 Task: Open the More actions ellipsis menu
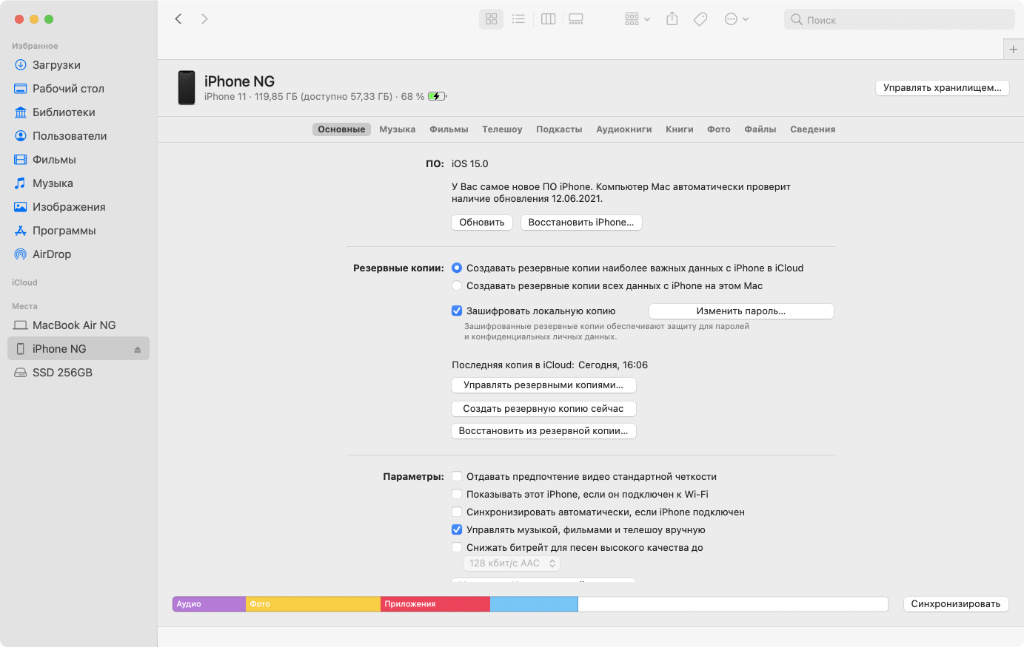click(736, 19)
